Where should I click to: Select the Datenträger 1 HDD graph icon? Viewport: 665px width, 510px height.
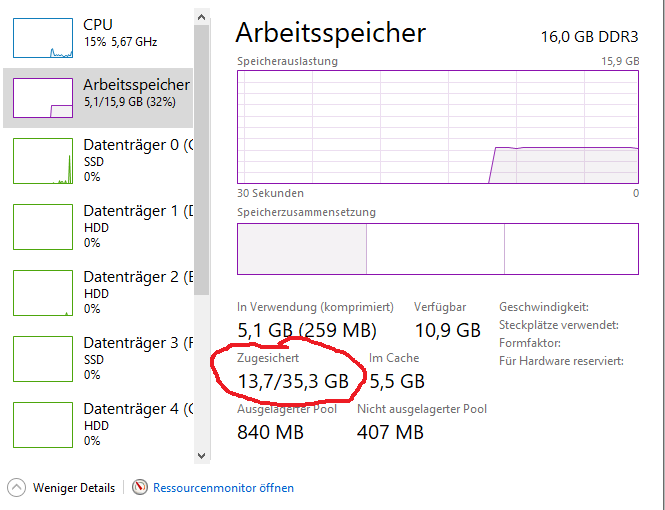click(x=43, y=226)
